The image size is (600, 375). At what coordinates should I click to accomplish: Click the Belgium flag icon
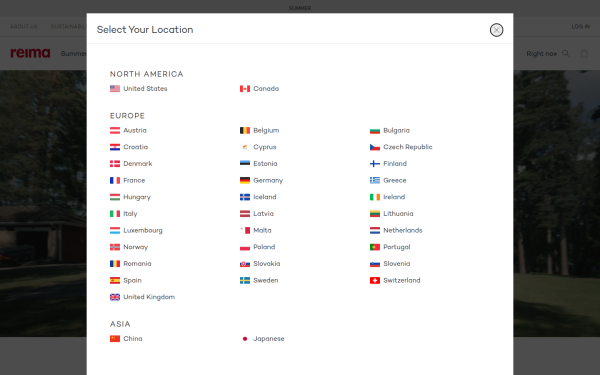(245, 130)
